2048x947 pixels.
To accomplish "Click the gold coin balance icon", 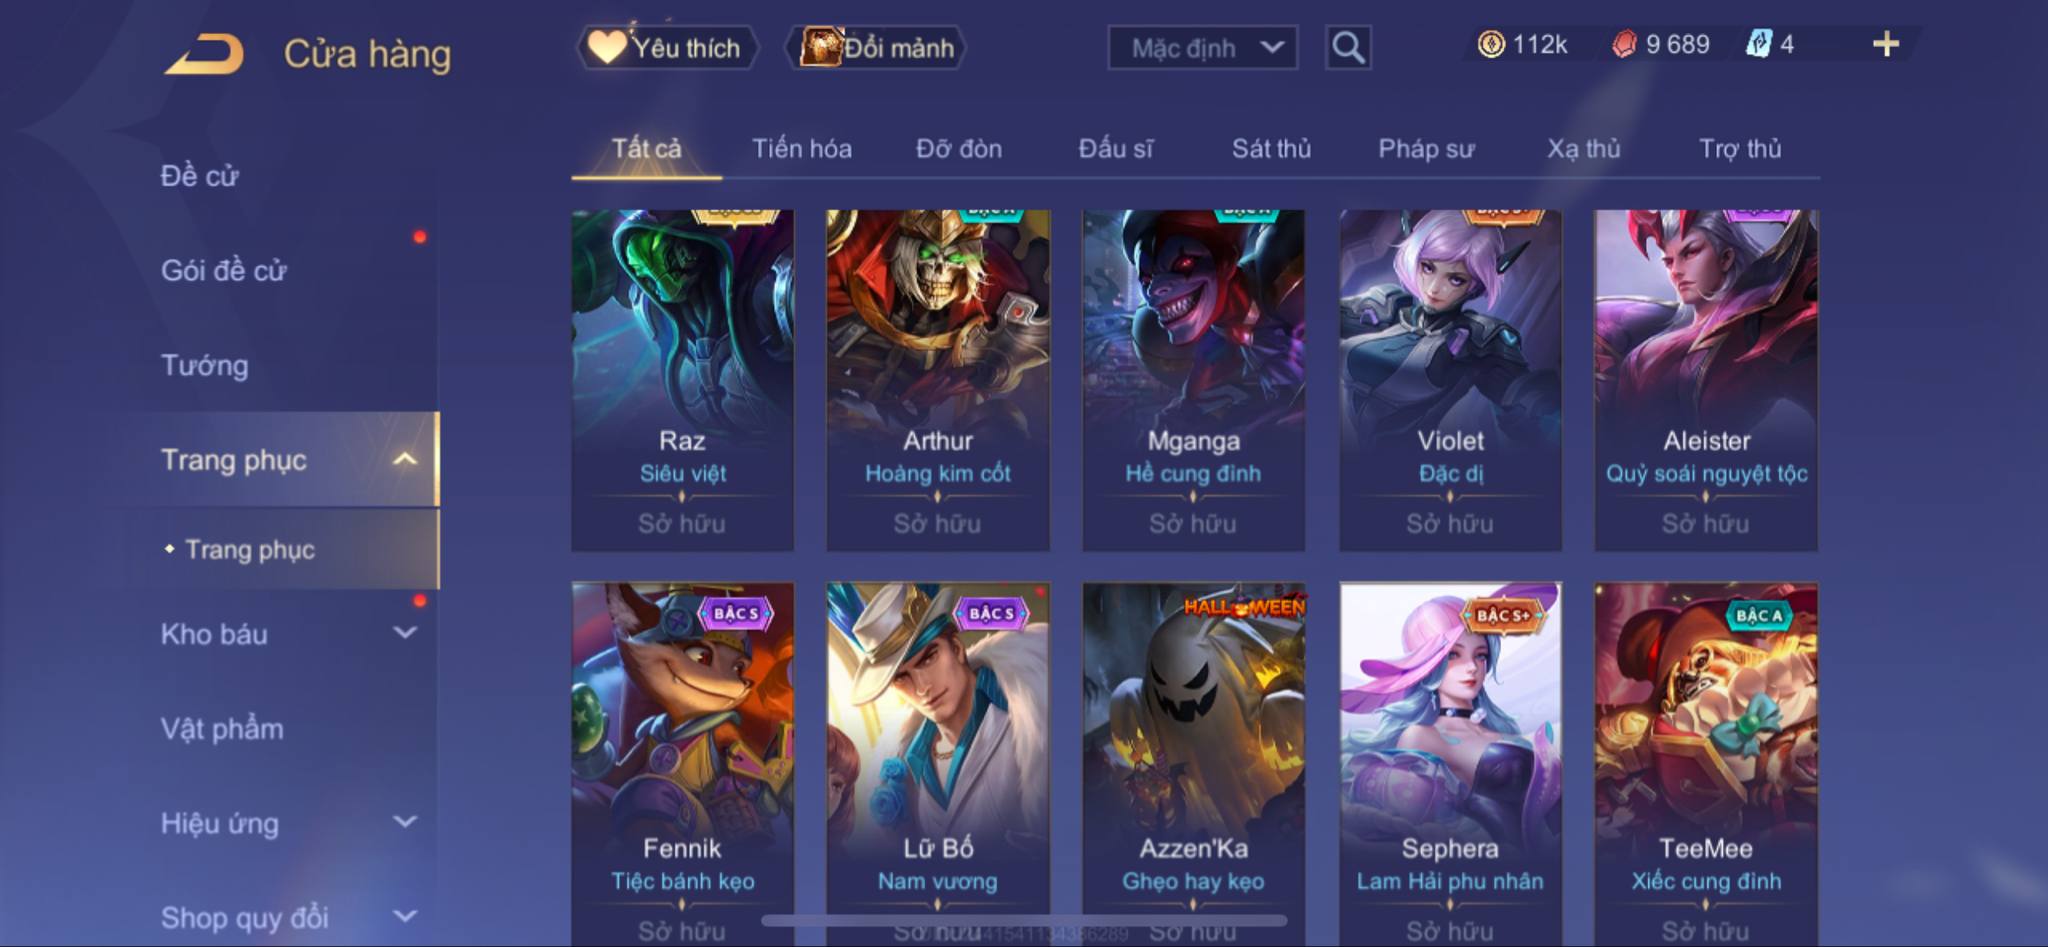I will [1491, 44].
